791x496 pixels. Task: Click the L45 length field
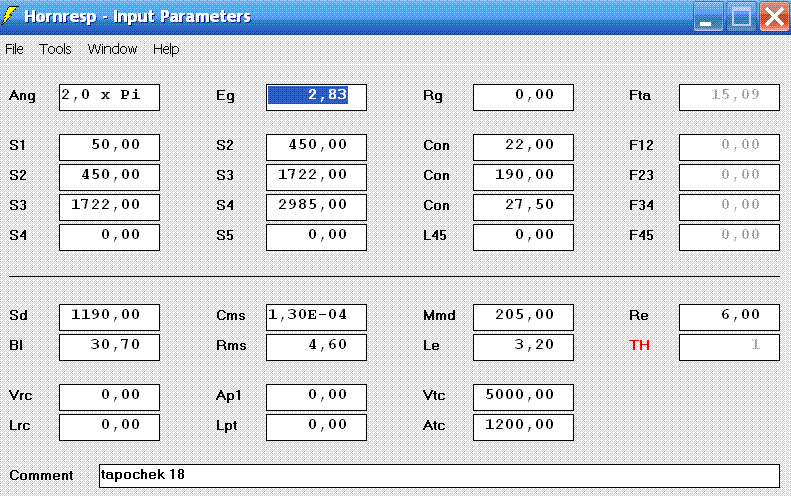523,237
